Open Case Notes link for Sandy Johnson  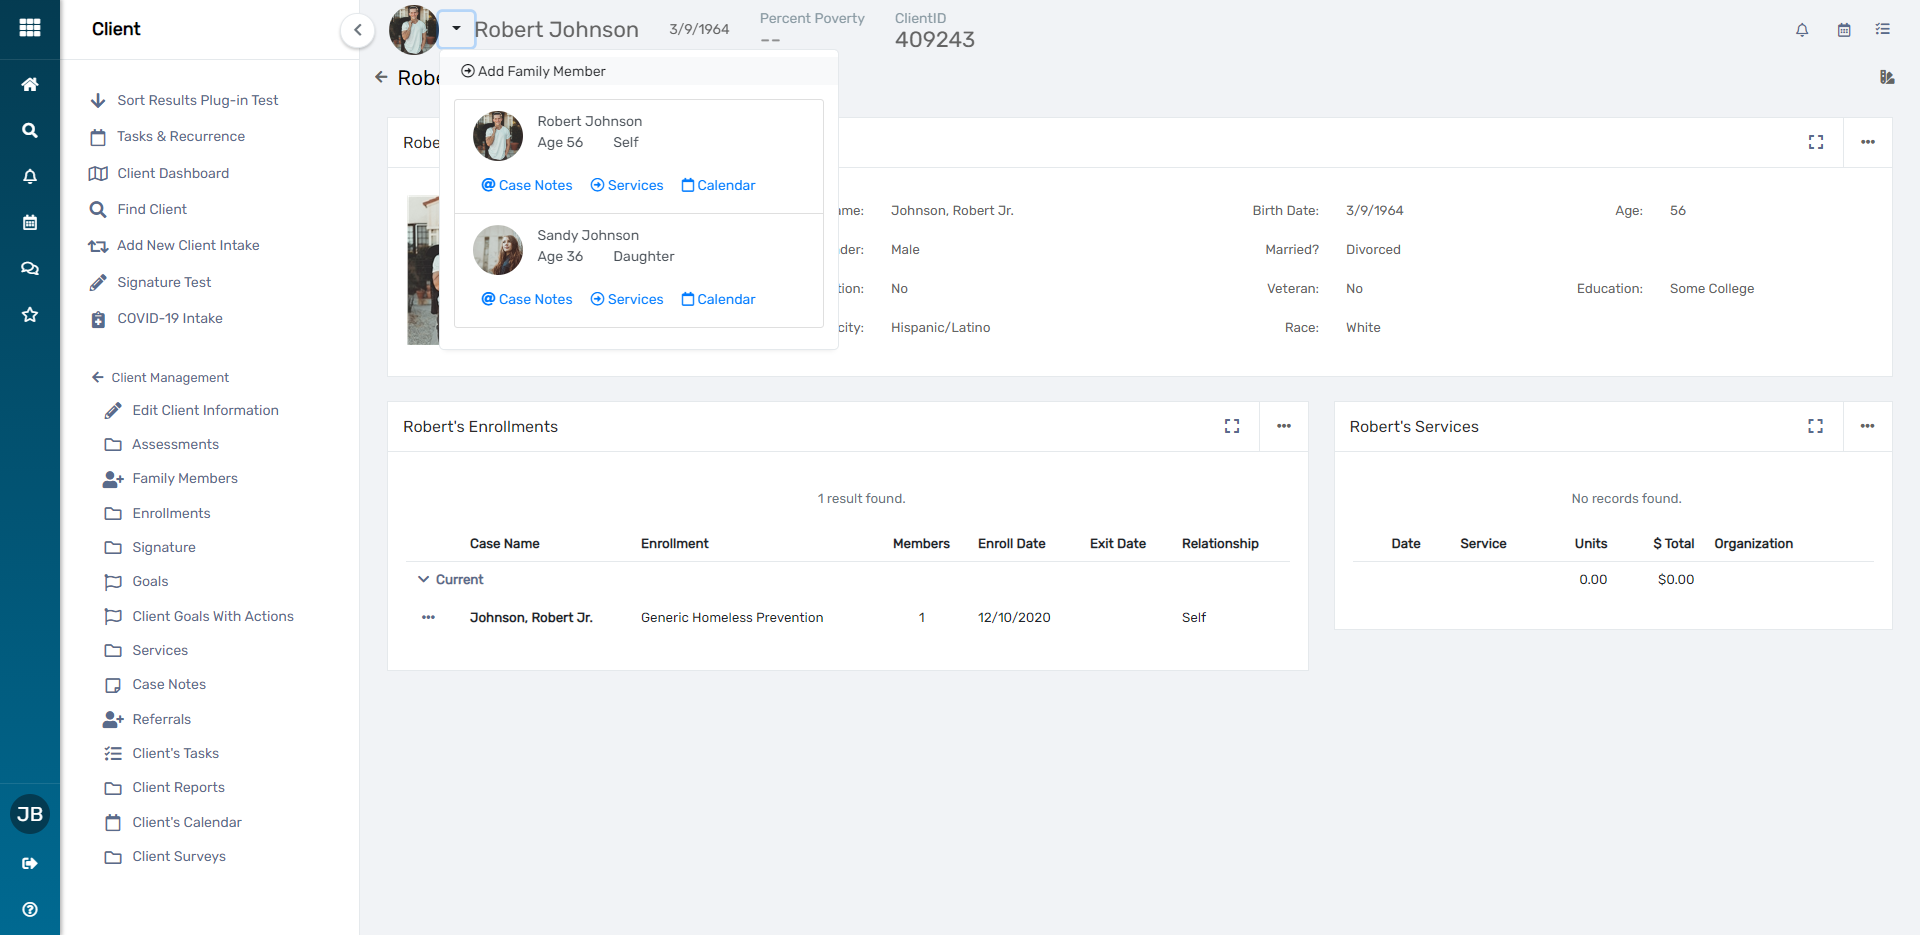[526, 299]
